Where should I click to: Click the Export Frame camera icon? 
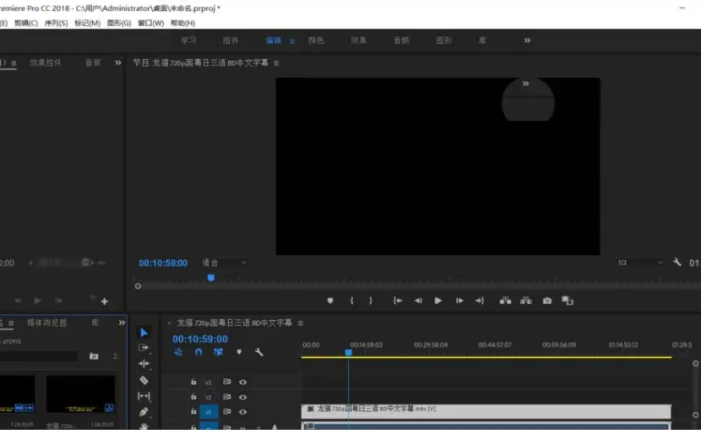(x=547, y=300)
